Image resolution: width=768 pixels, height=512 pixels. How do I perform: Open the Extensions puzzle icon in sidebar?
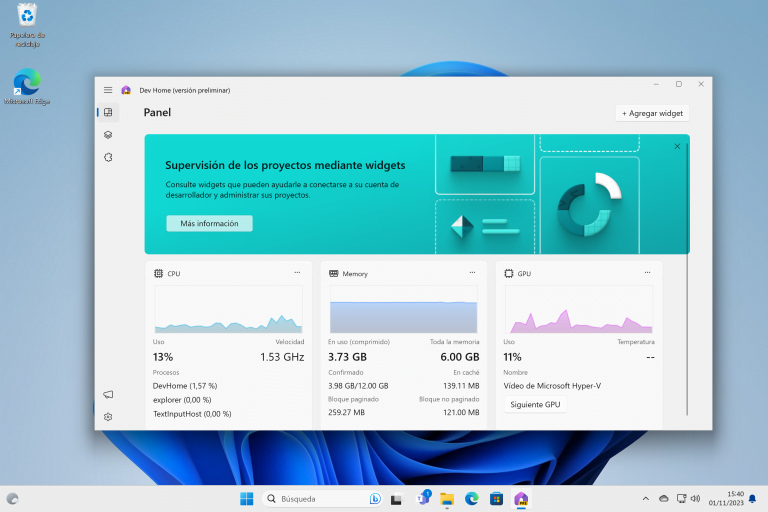(x=108, y=157)
